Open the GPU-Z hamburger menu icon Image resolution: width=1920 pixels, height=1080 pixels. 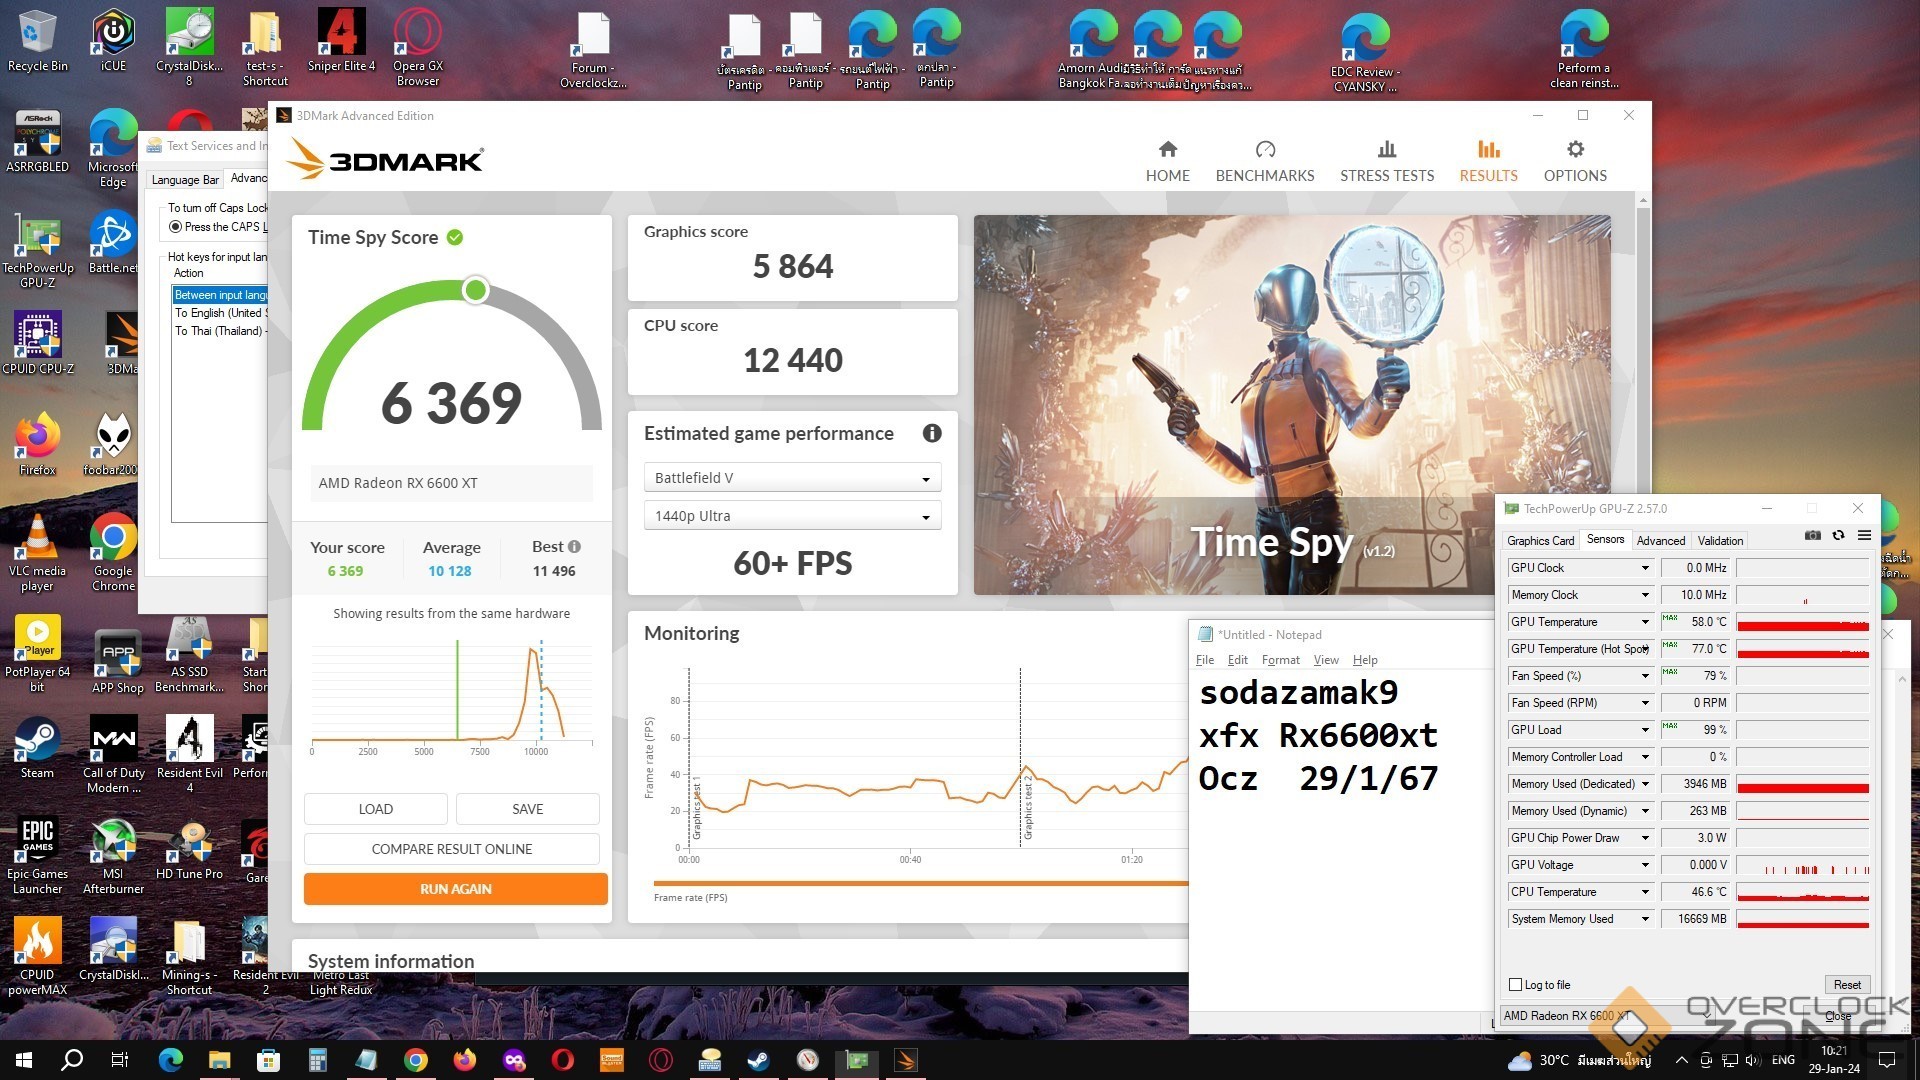(x=1864, y=536)
